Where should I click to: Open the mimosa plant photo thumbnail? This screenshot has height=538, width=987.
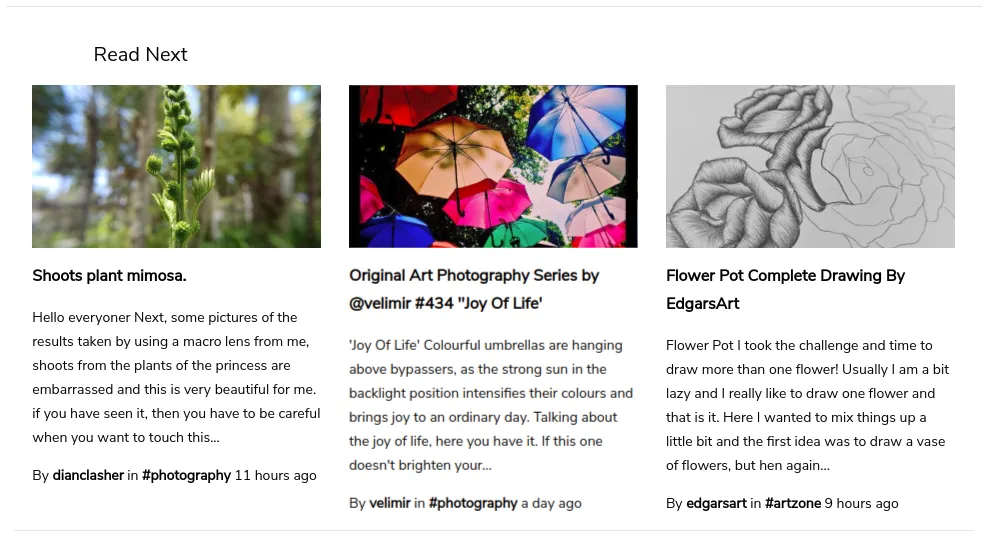(176, 167)
